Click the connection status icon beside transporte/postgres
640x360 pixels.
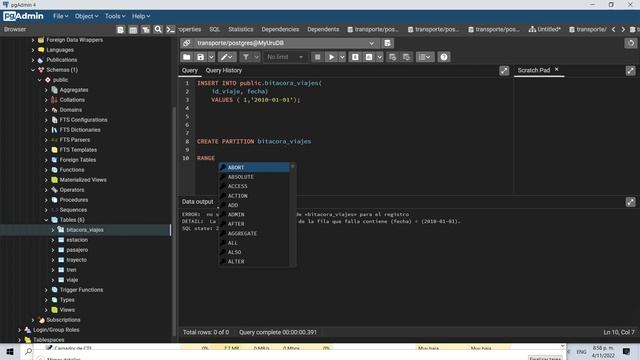point(187,43)
